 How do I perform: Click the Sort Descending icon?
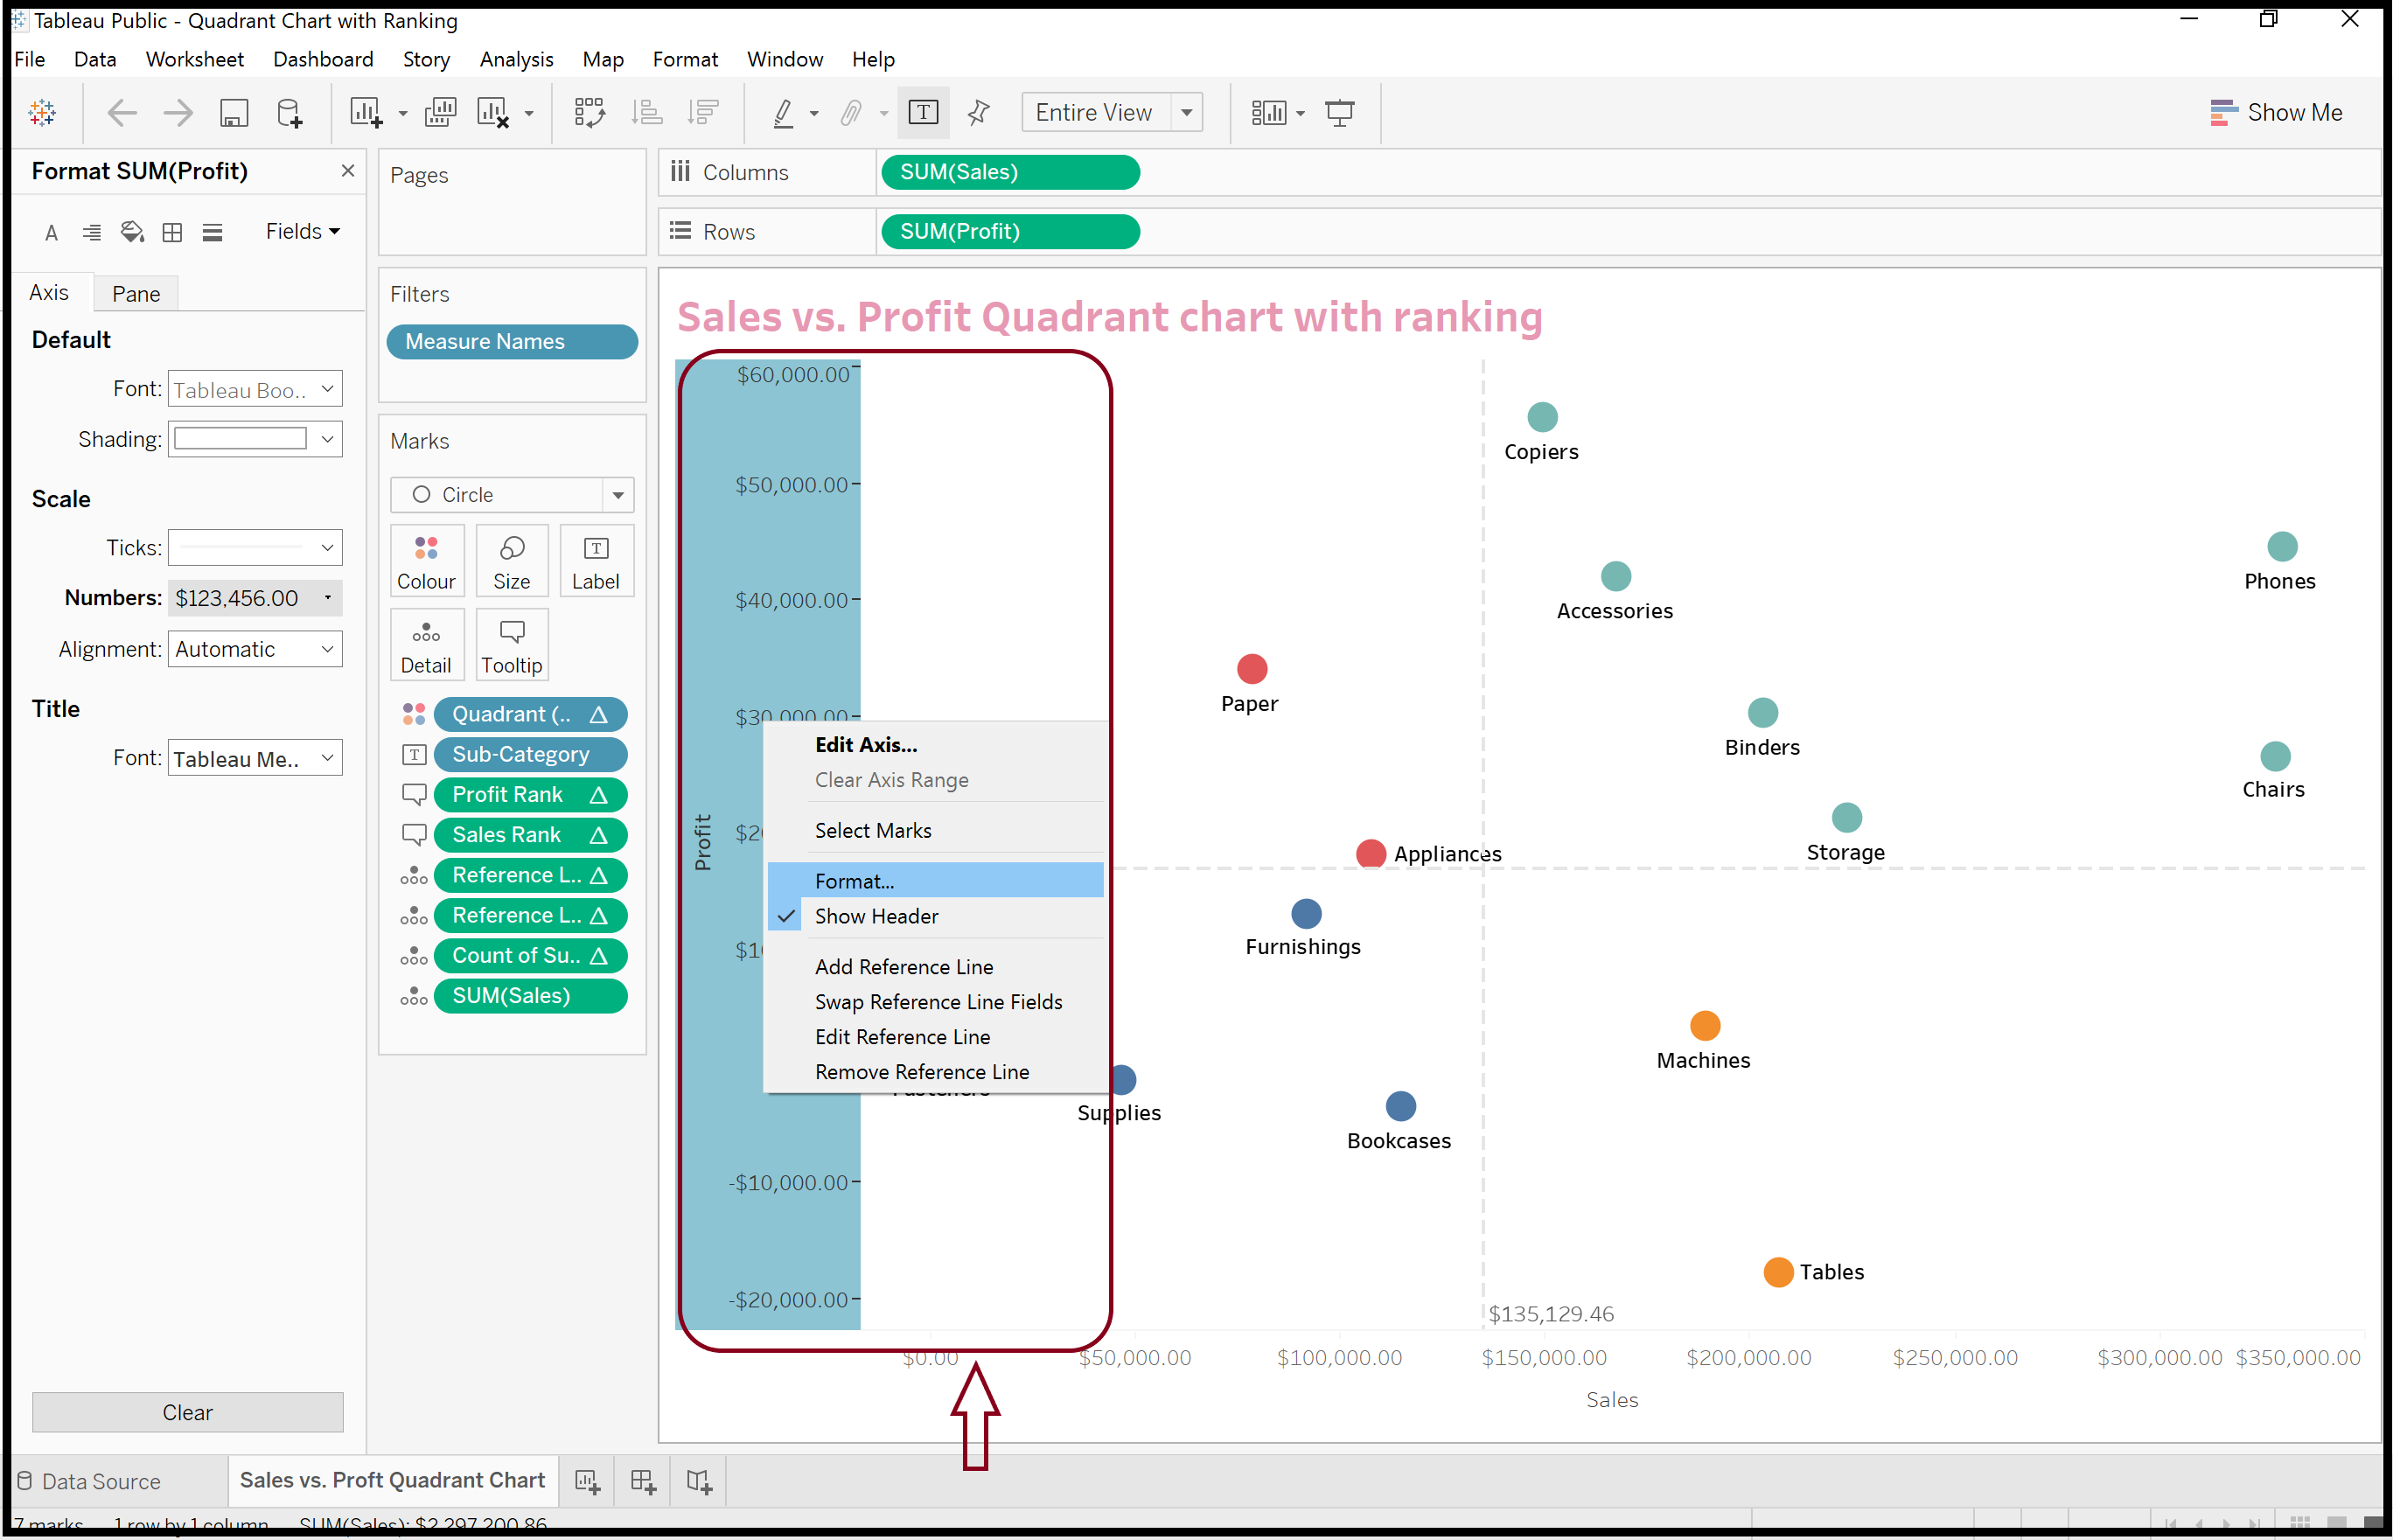pyautogui.click(x=703, y=112)
